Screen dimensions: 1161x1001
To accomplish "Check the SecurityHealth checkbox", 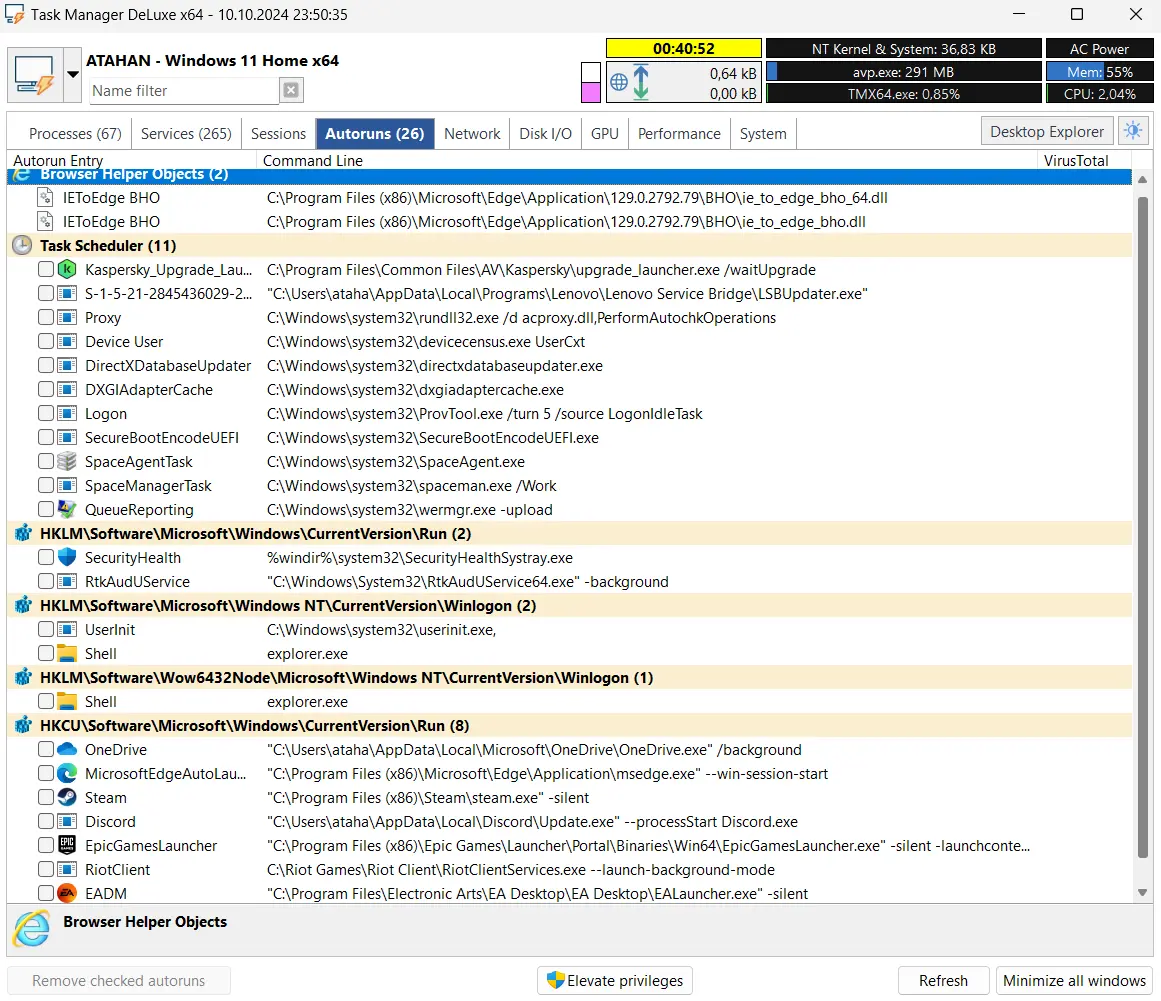I will (46, 558).
